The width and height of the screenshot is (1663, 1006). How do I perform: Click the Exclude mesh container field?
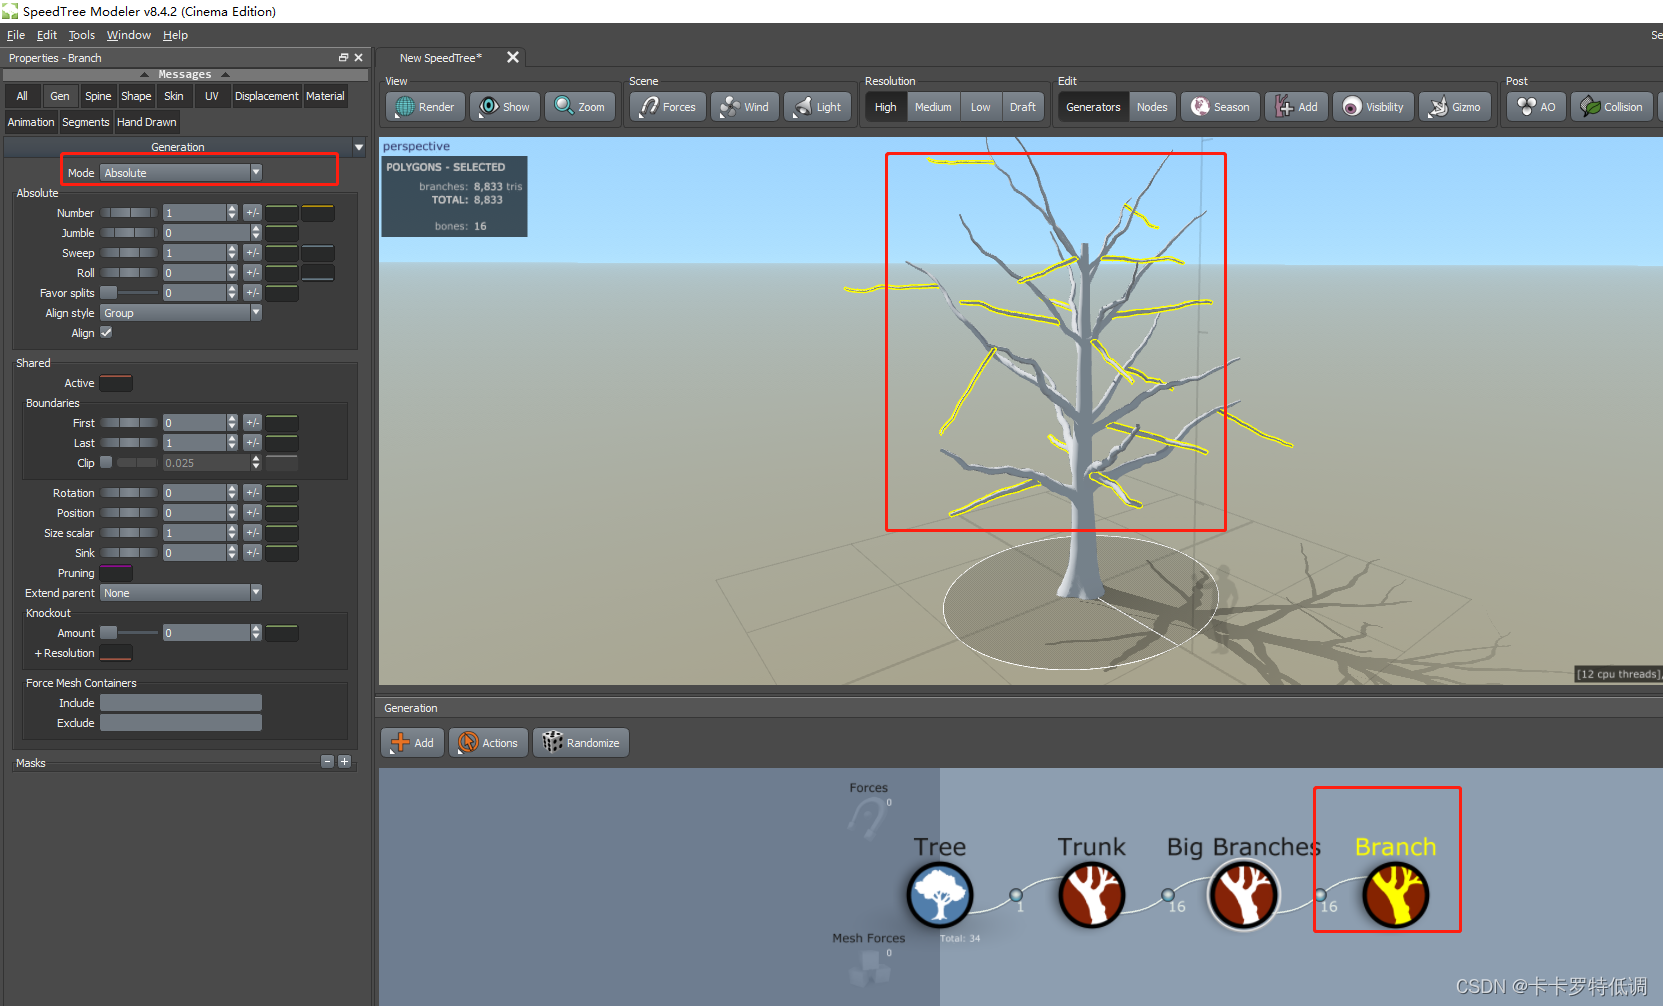pyautogui.click(x=181, y=723)
